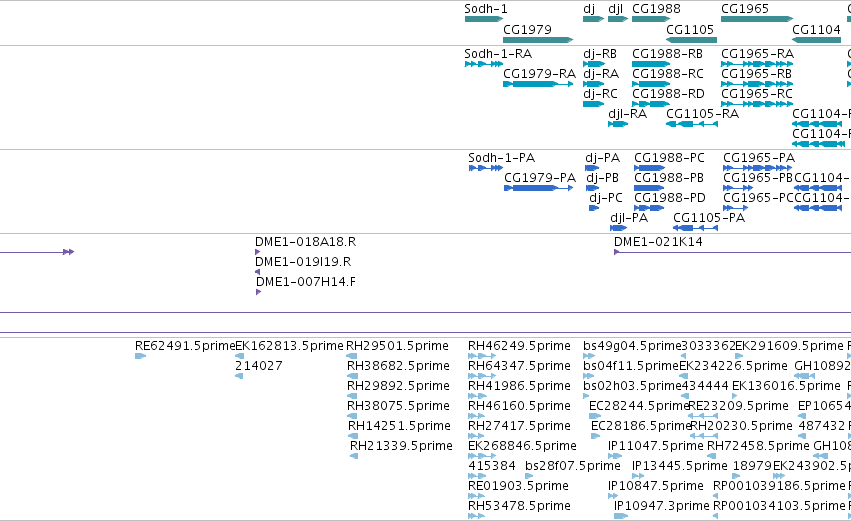Image resolution: width=851 pixels, height=521 pixels.
Task: Click the dj-RA transcript label
Action: pyautogui.click(x=601, y=74)
